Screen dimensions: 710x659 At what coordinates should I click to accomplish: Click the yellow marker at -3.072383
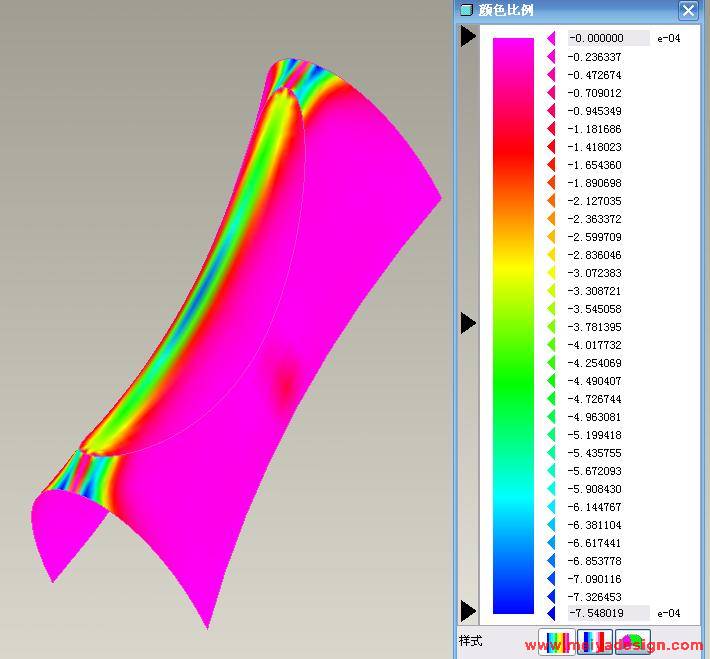tap(551, 273)
